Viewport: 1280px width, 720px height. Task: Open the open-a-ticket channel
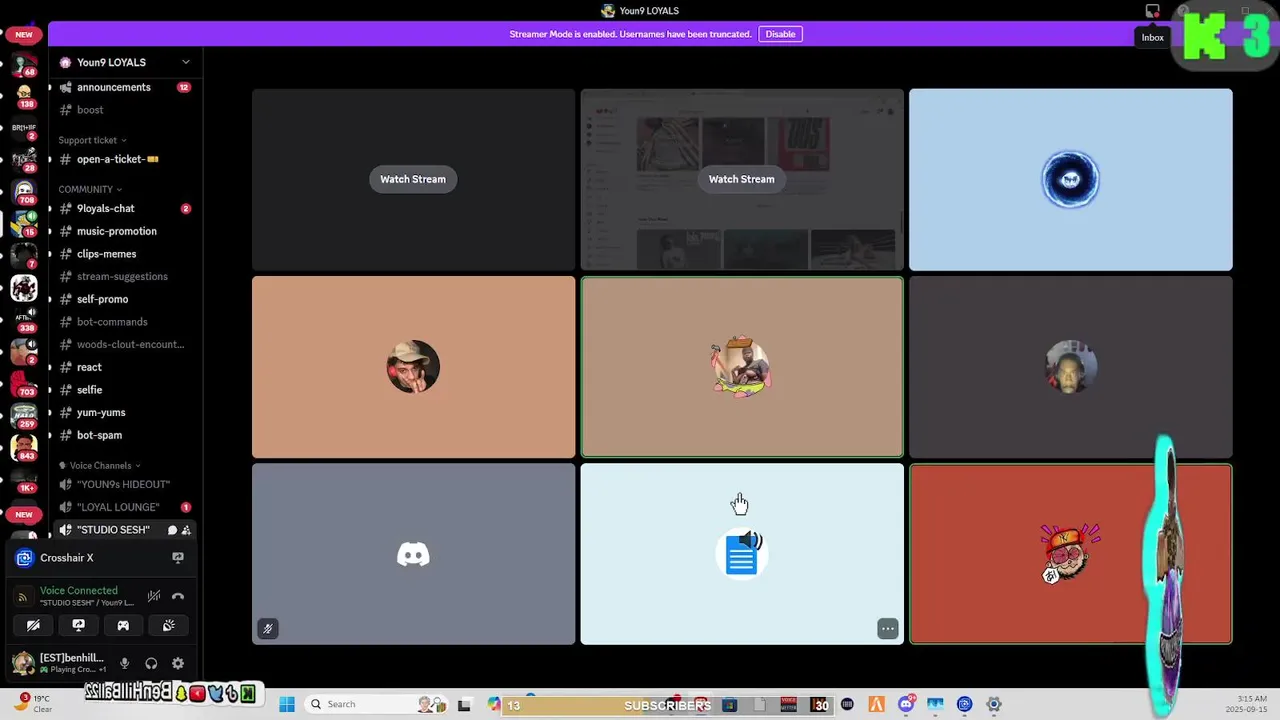click(x=124, y=159)
